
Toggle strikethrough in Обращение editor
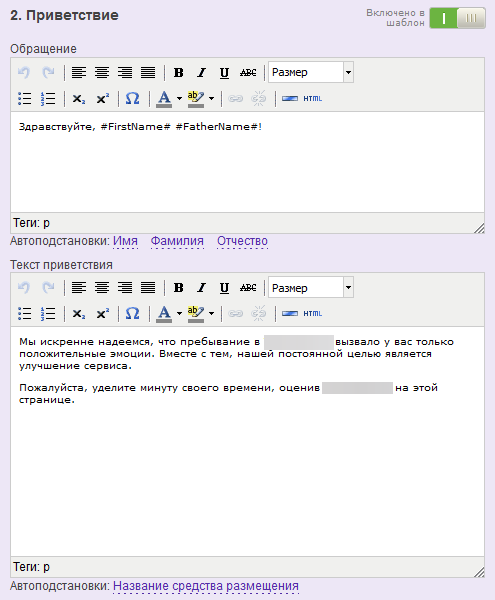(248, 72)
